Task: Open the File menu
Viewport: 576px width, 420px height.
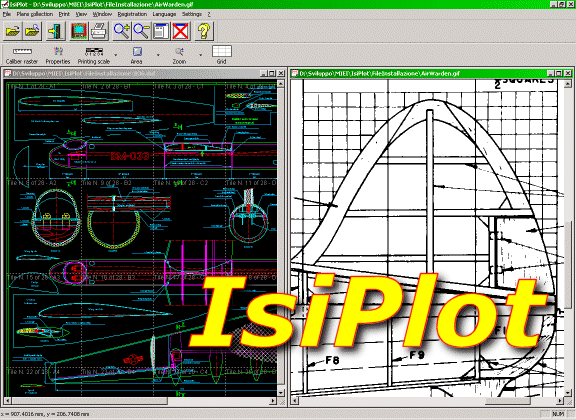Action: tap(7, 14)
